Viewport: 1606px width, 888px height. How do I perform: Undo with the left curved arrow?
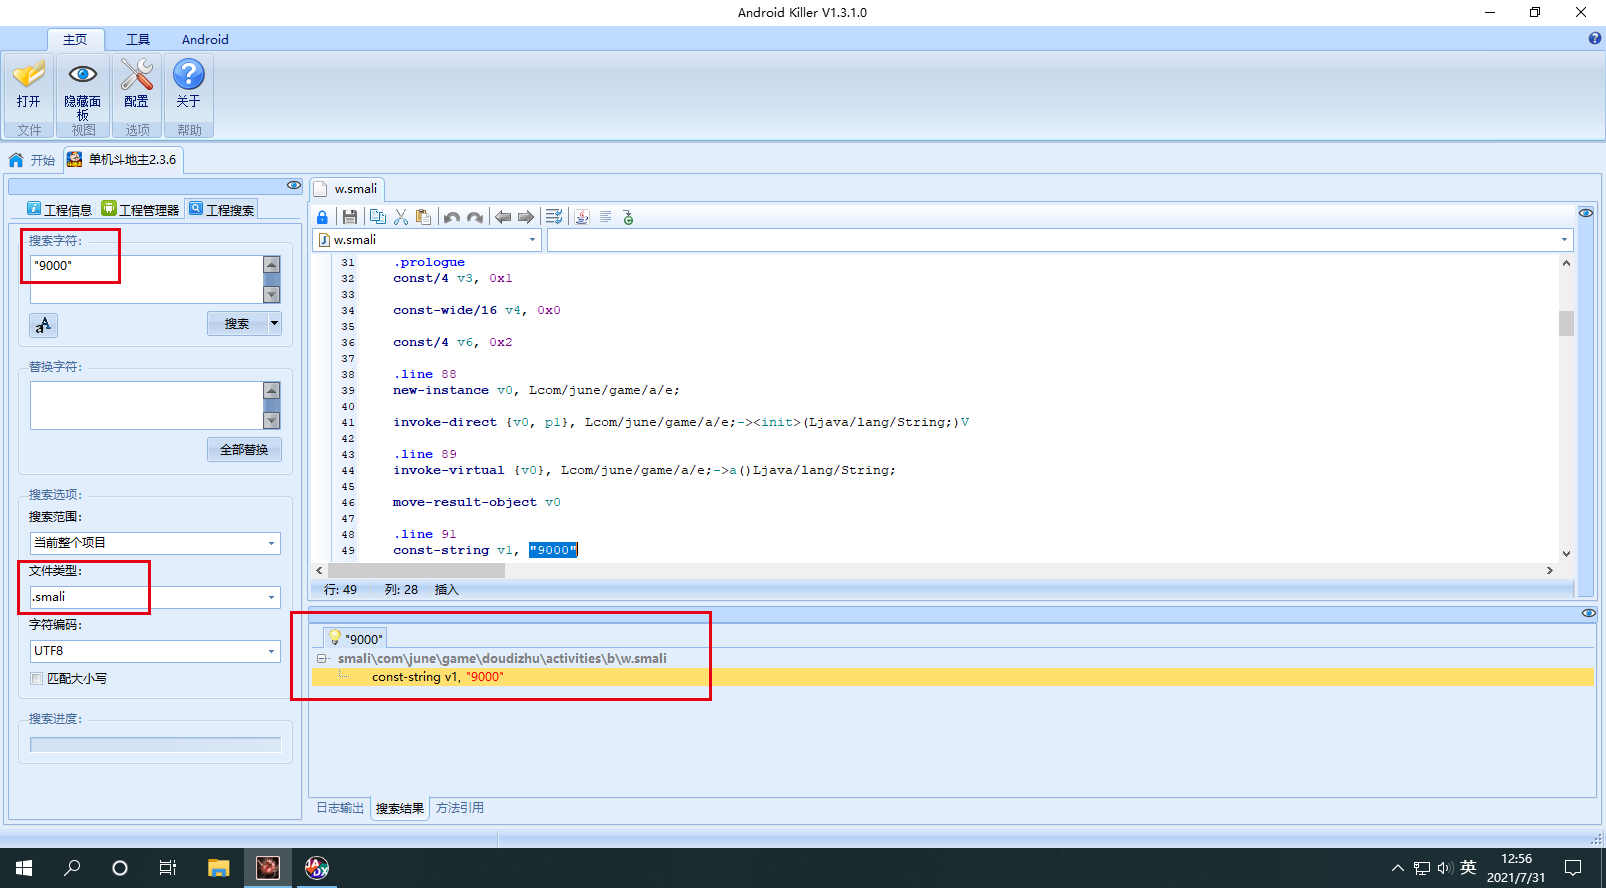452,217
